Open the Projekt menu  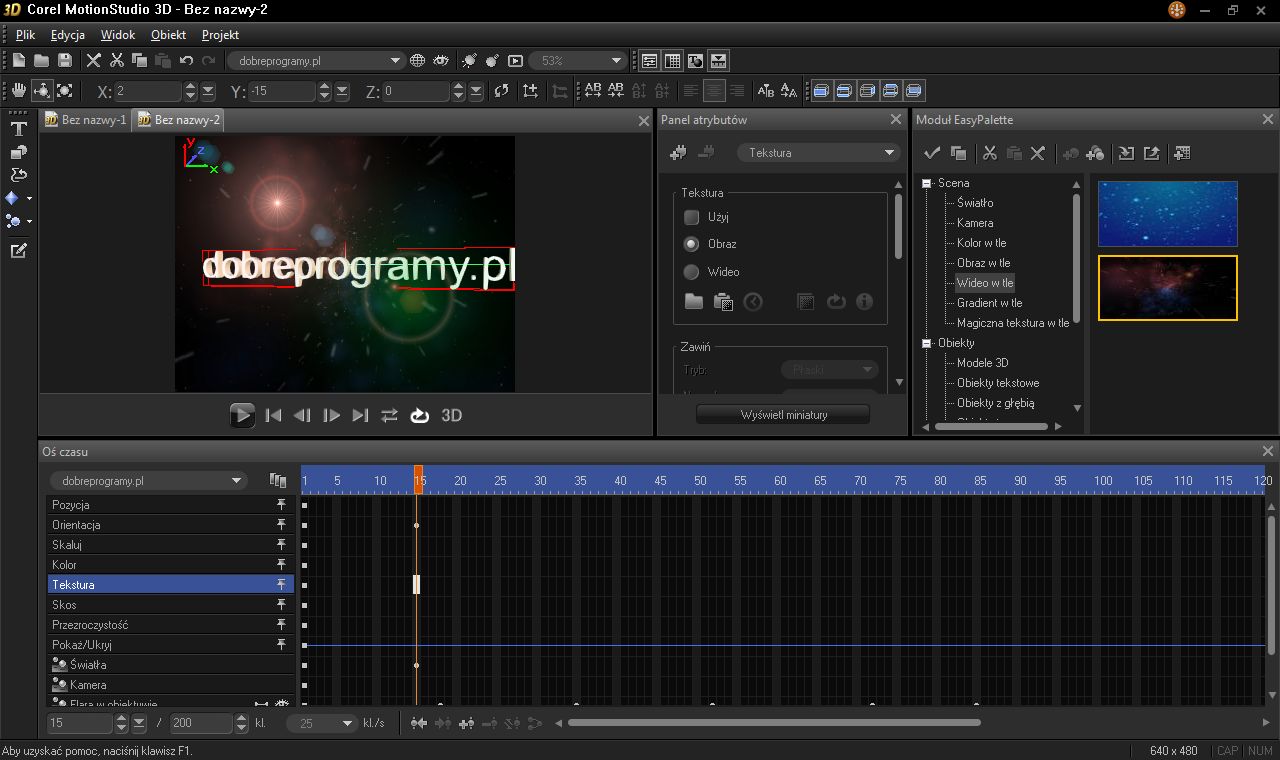220,35
